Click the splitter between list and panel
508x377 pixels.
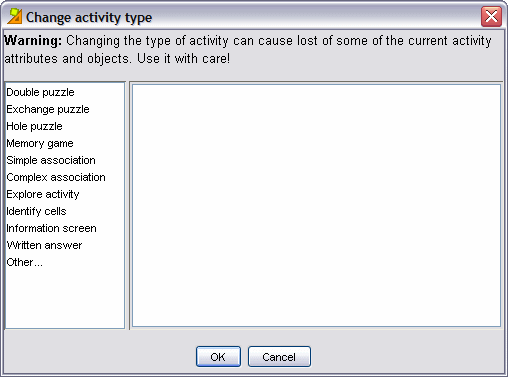click(x=127, y=205)
